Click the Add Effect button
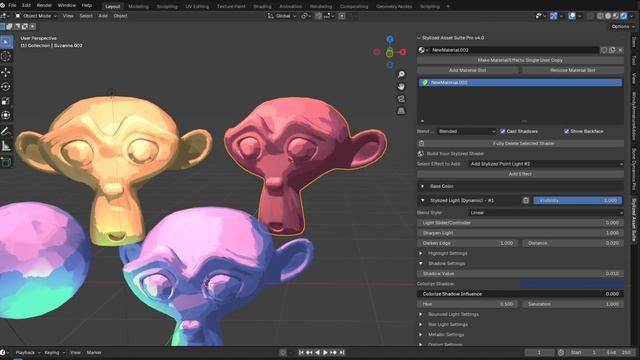This screenshot has height=360, width=640. (x=520, y=174)
